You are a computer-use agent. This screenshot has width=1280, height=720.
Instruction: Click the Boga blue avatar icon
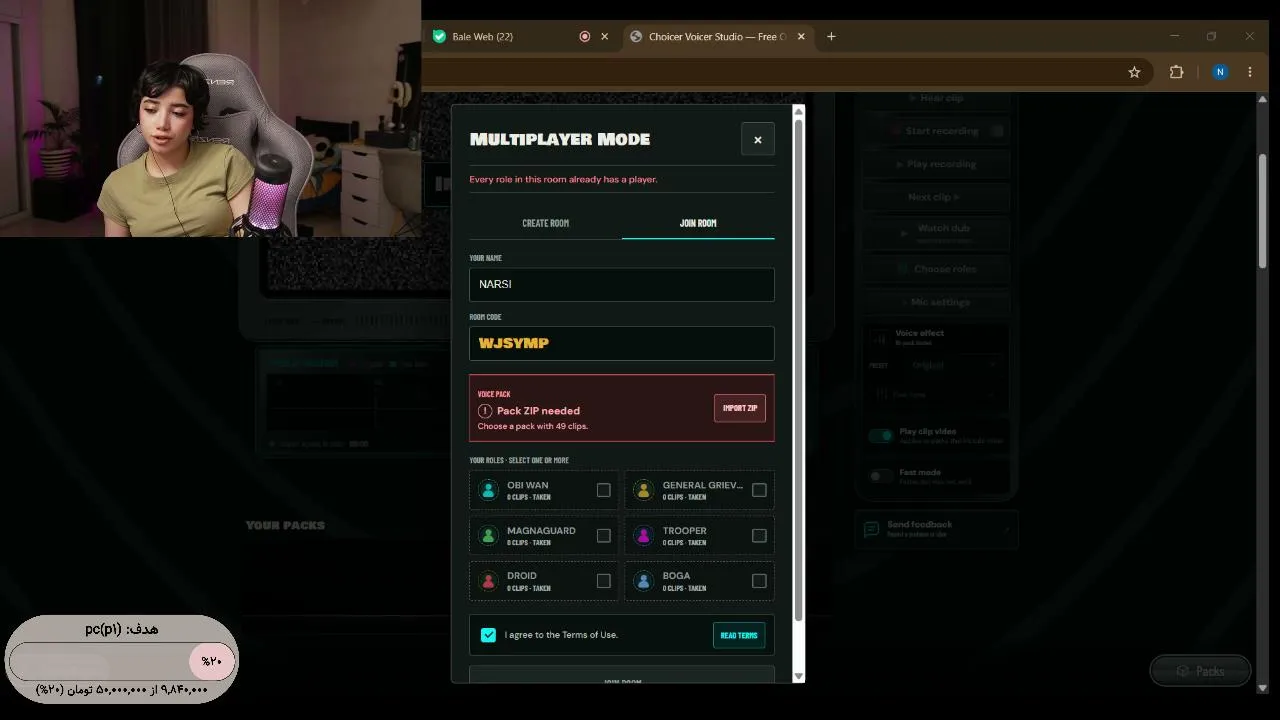pos(644,581)
